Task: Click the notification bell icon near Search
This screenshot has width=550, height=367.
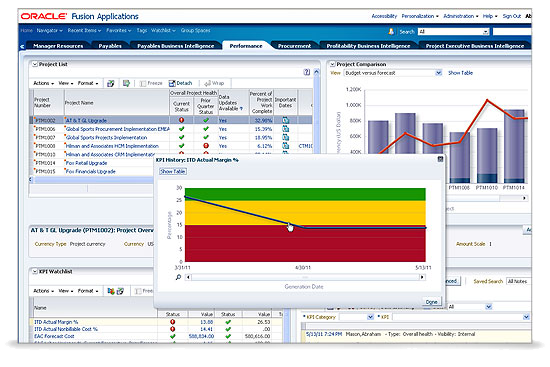Action: 391,32
